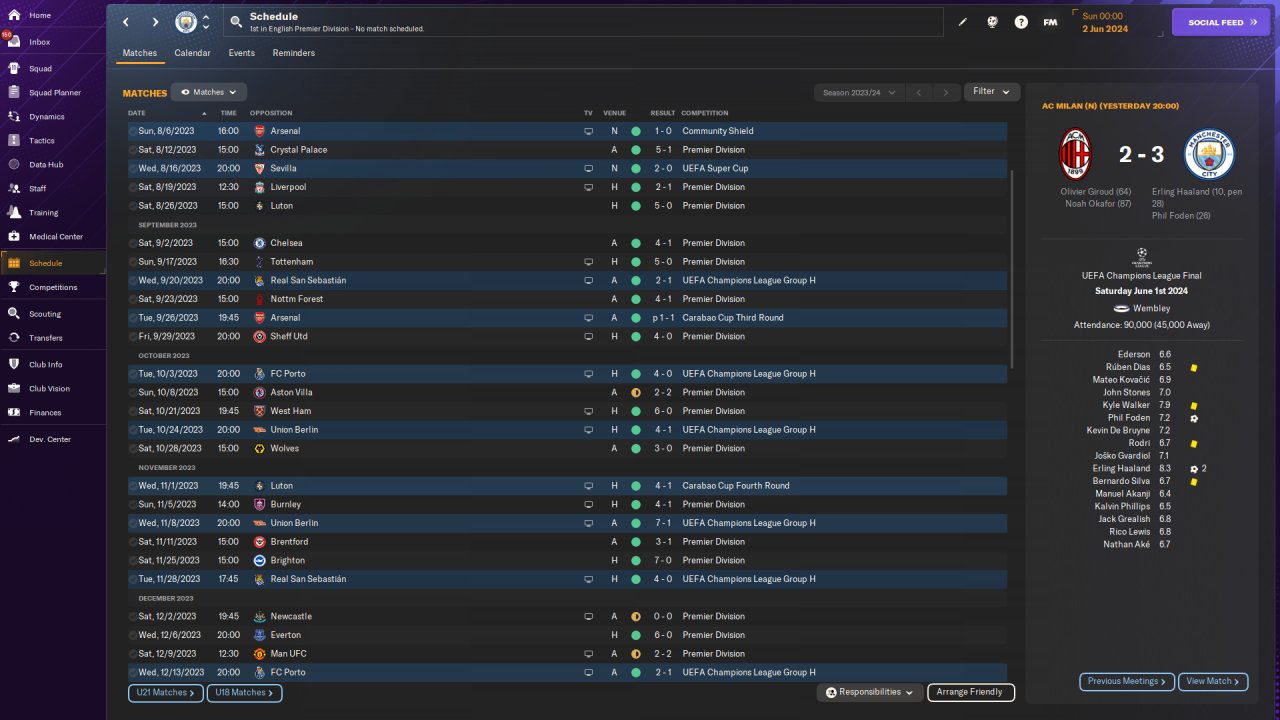Screen dimensions: 1280x720
Task: Click the VENUE column header
Action: coord(614,113)
